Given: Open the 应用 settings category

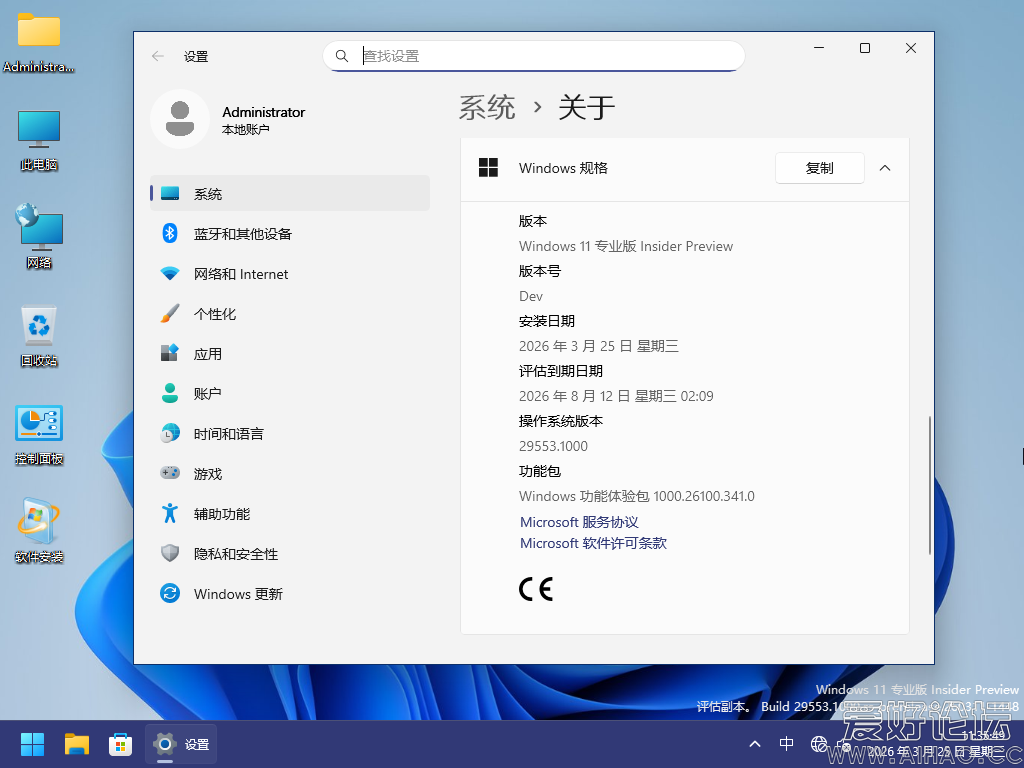Looking at the screenshot, I should click(289, 354).
